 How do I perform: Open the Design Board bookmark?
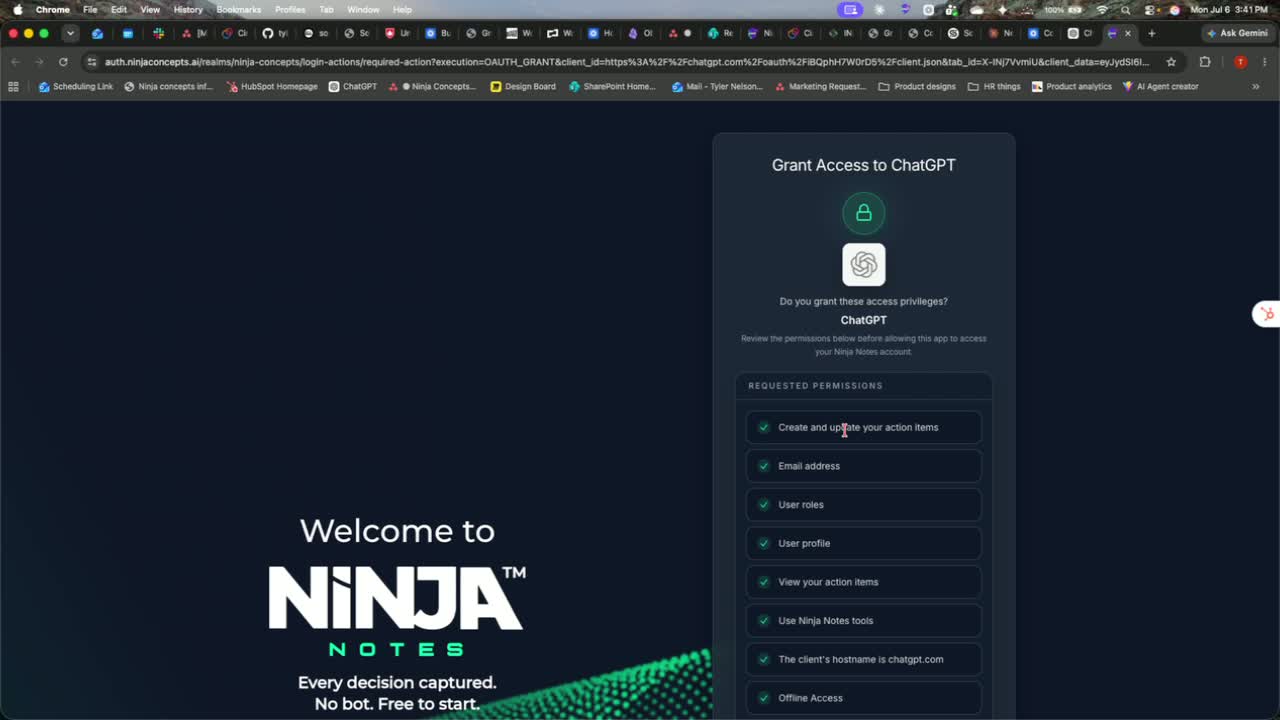(523, 87)
